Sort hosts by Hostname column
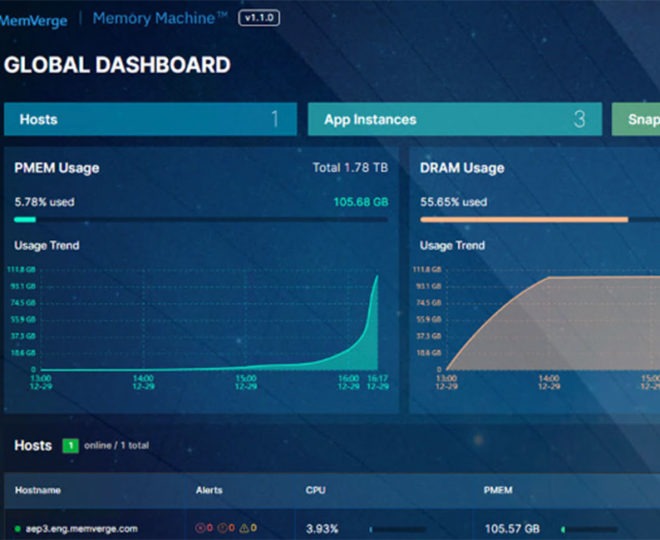Screen dimensions: 660x540 click(39, 490)
